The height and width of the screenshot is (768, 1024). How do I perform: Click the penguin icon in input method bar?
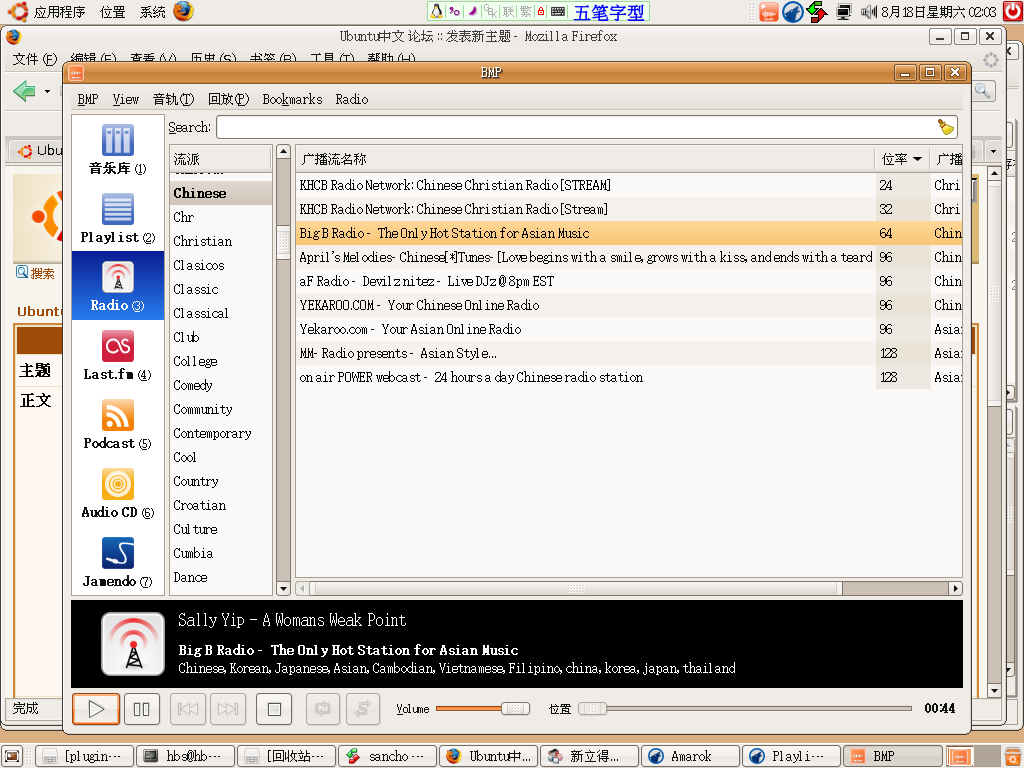click(x=436, y=11)
